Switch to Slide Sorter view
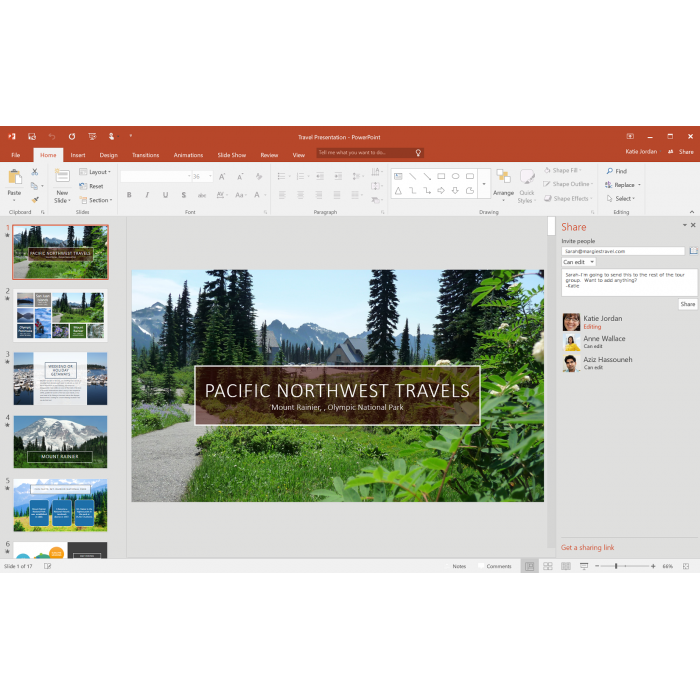 click(x=548, y=566)
